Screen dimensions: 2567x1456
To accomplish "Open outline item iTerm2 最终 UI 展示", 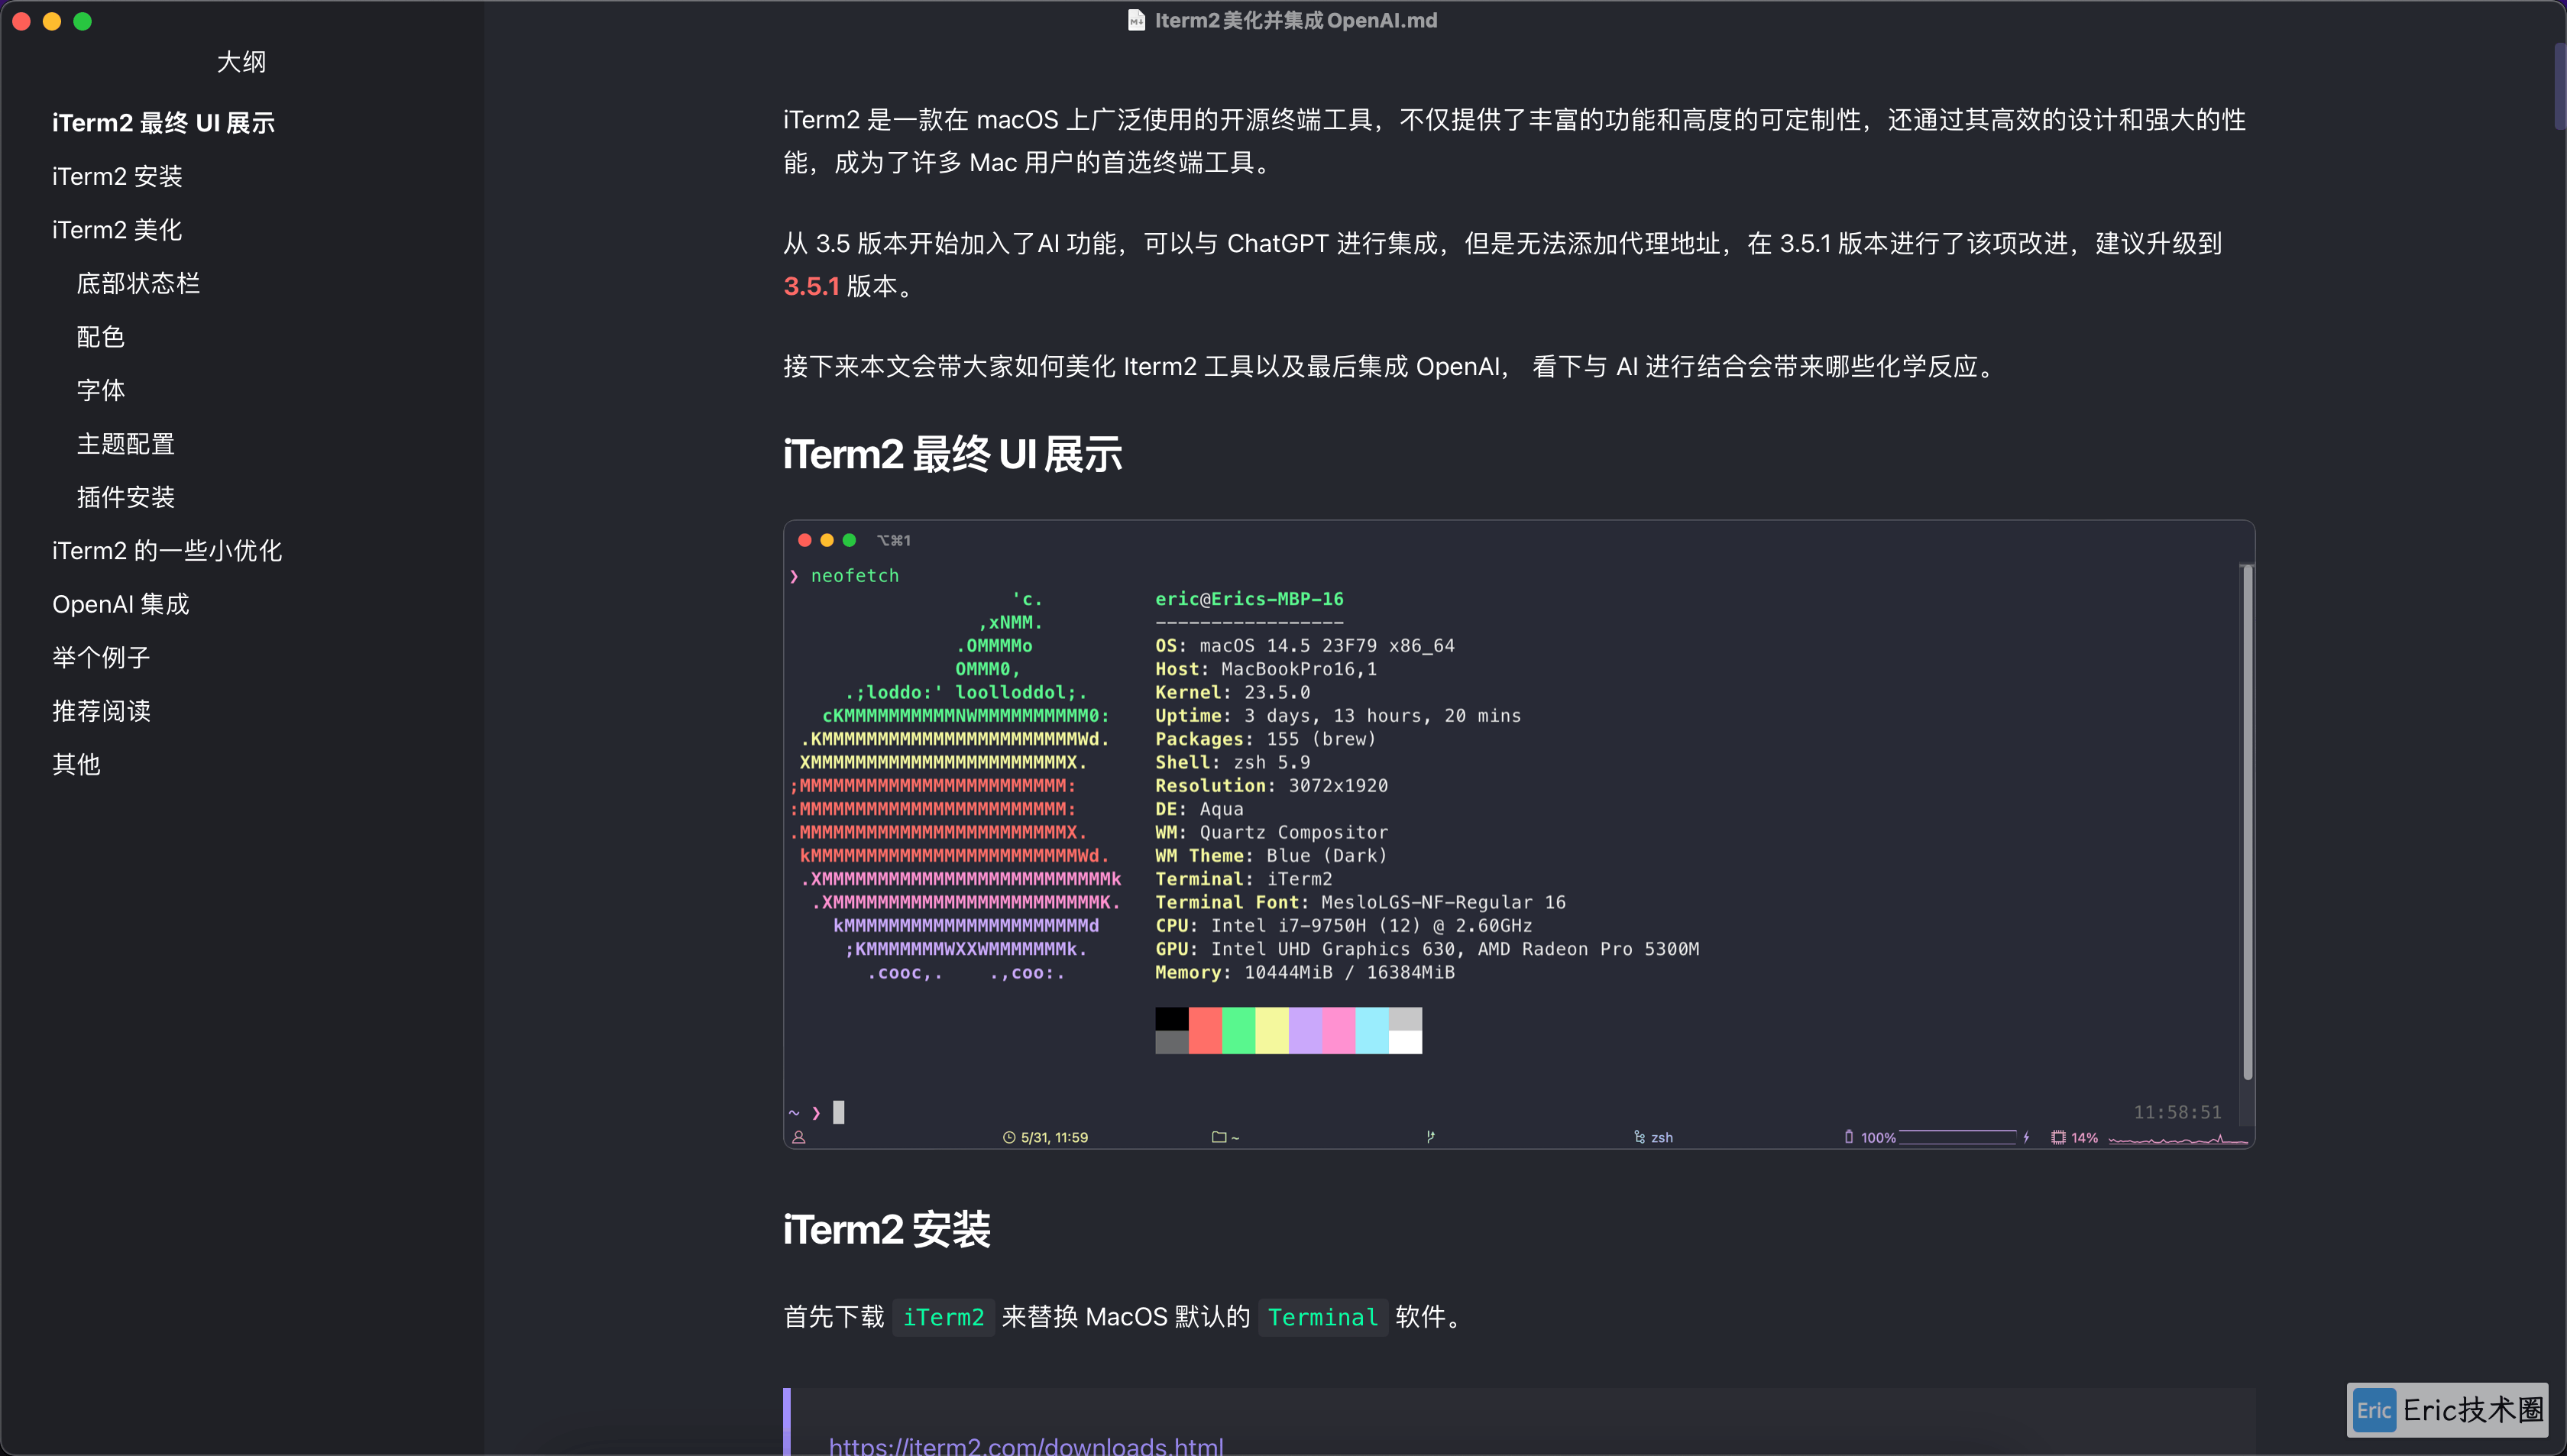I will 163,123.
